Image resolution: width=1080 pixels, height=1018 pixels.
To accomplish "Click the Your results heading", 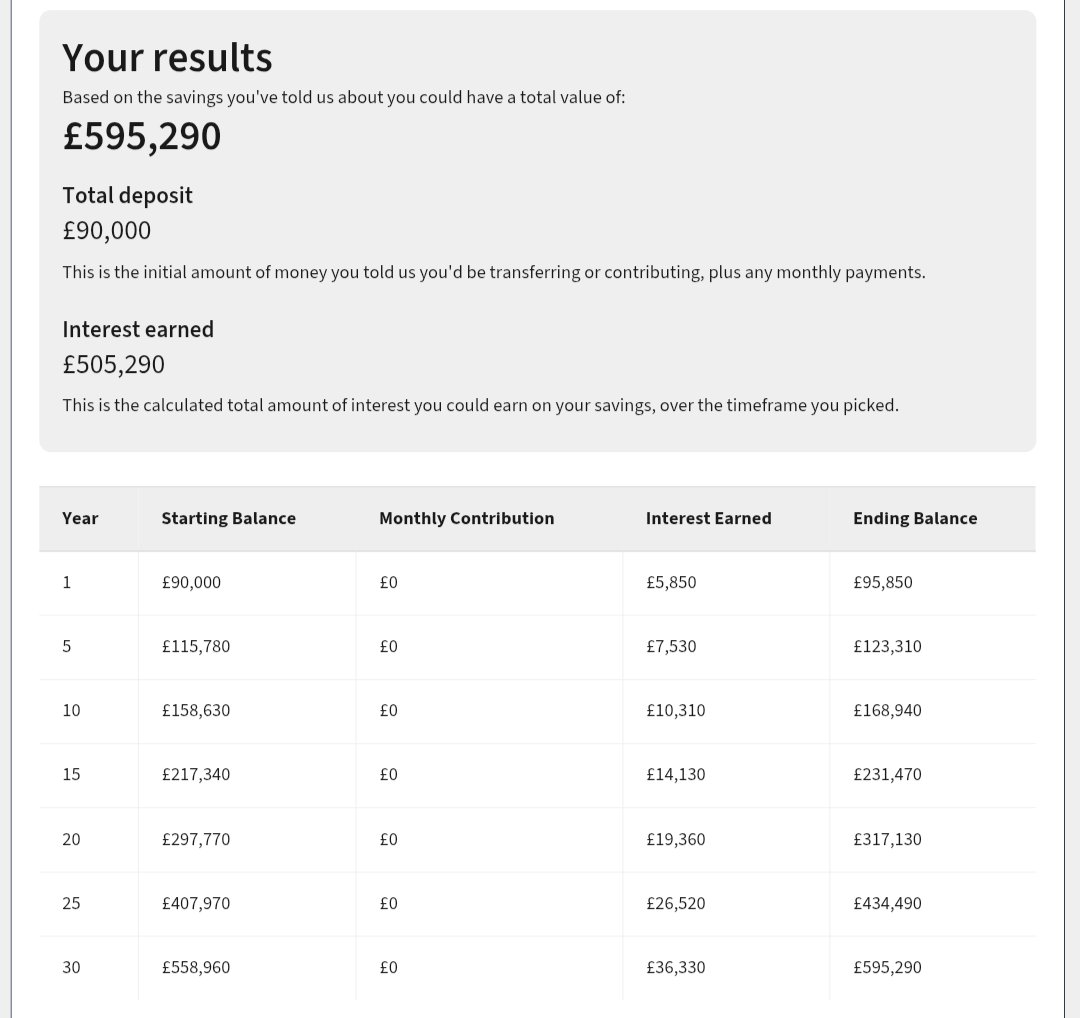I will 167,57.
